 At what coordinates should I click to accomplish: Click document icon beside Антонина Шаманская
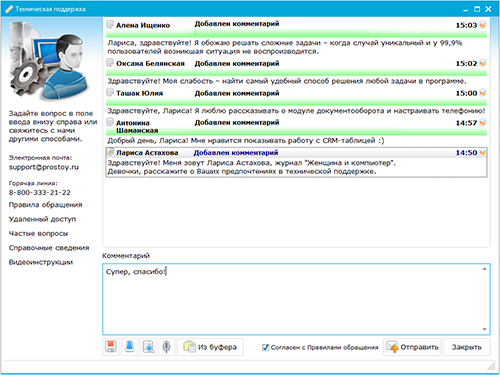110,122
